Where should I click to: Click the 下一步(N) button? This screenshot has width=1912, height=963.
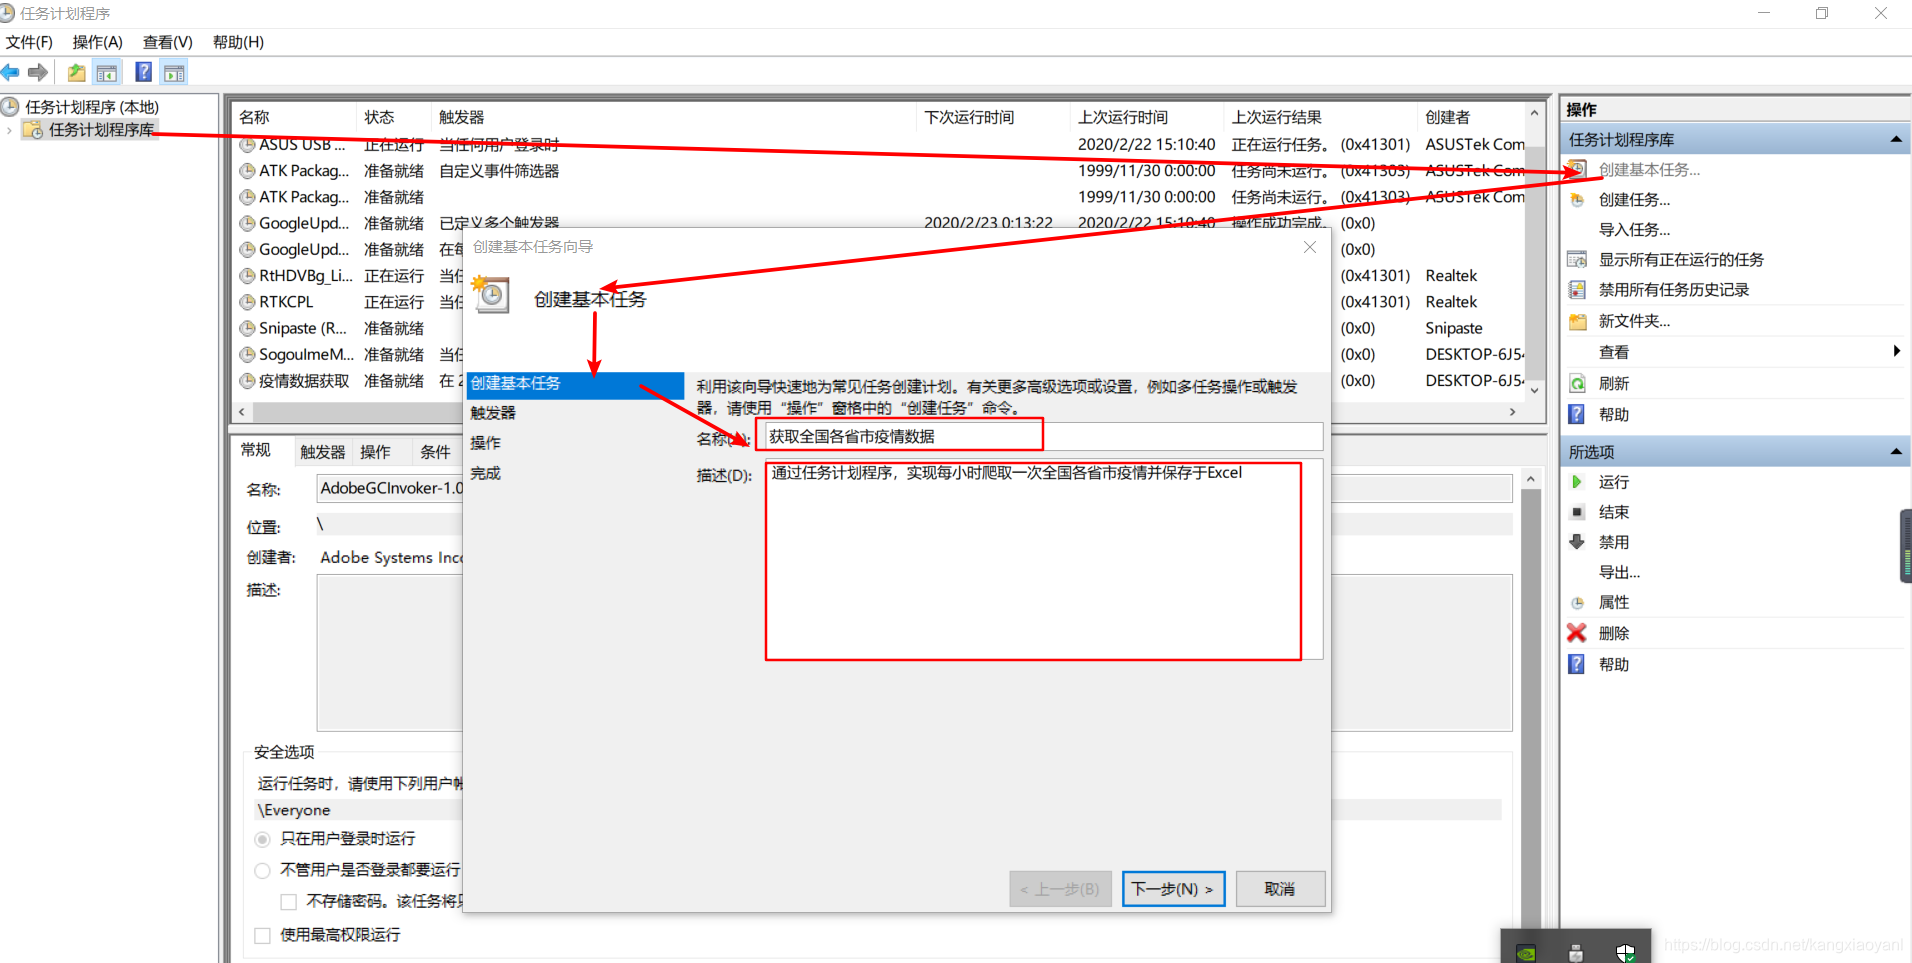[1173, 889]
